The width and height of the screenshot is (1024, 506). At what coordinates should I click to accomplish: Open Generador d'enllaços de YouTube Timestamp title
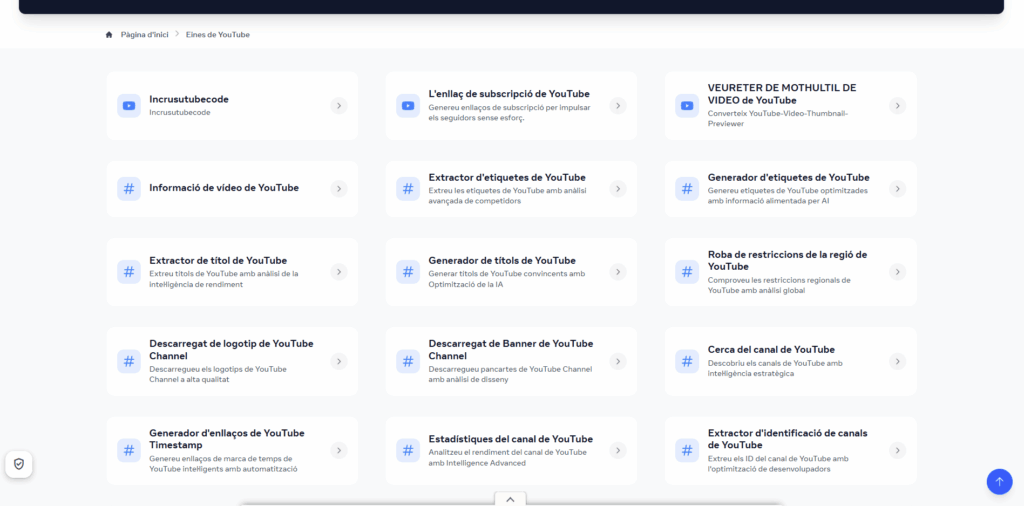[x=227, y=439]
